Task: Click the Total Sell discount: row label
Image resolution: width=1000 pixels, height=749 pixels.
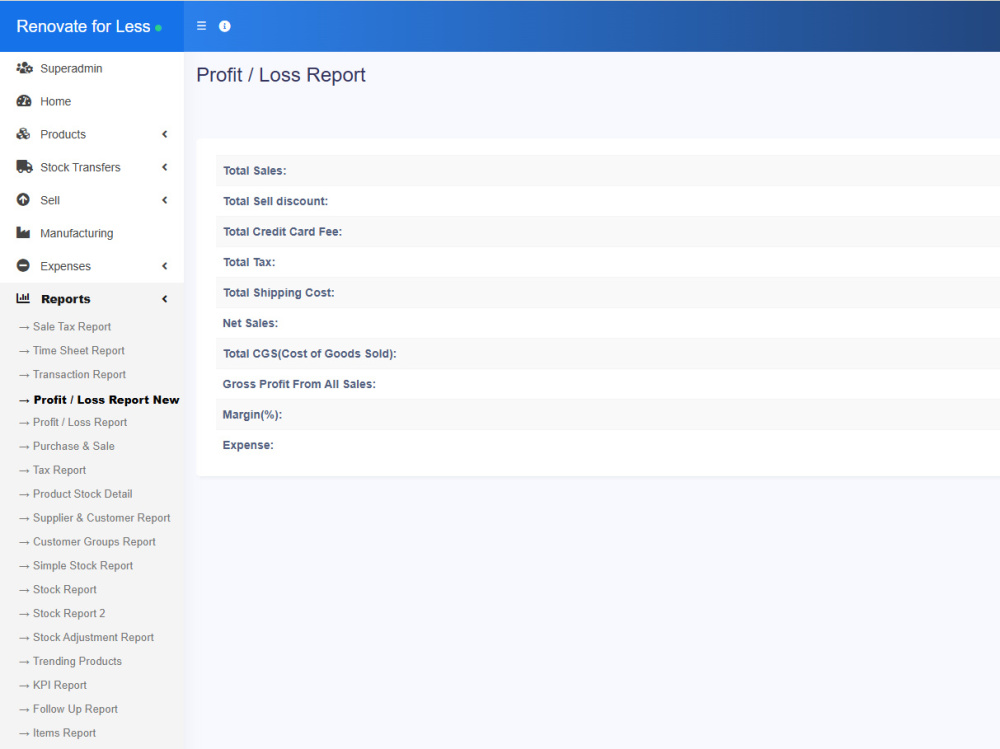Action: (275, 201)
